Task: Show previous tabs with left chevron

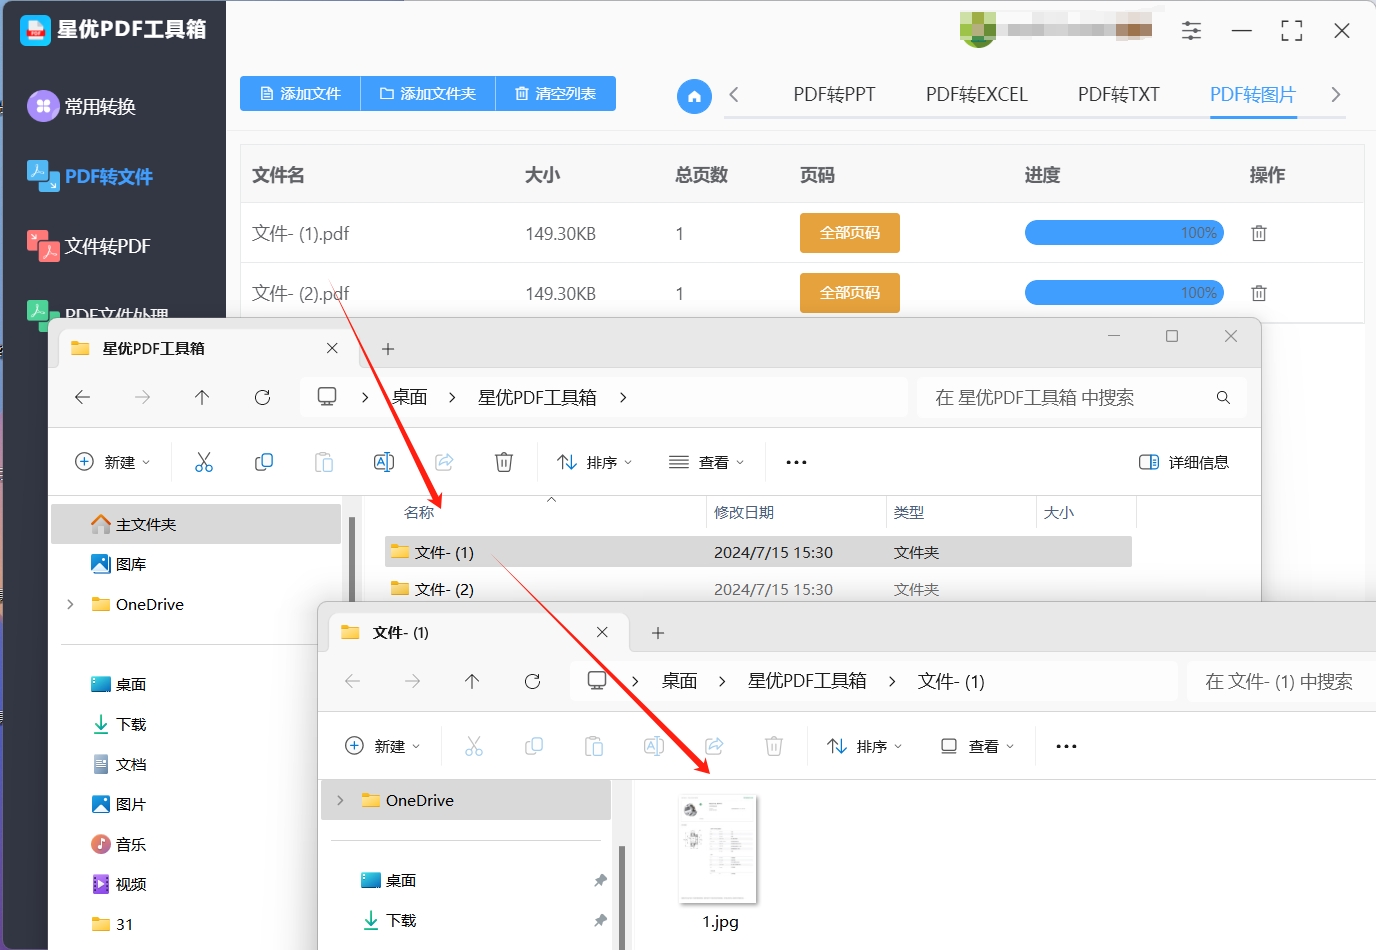Action: click(x=734, y=95)
